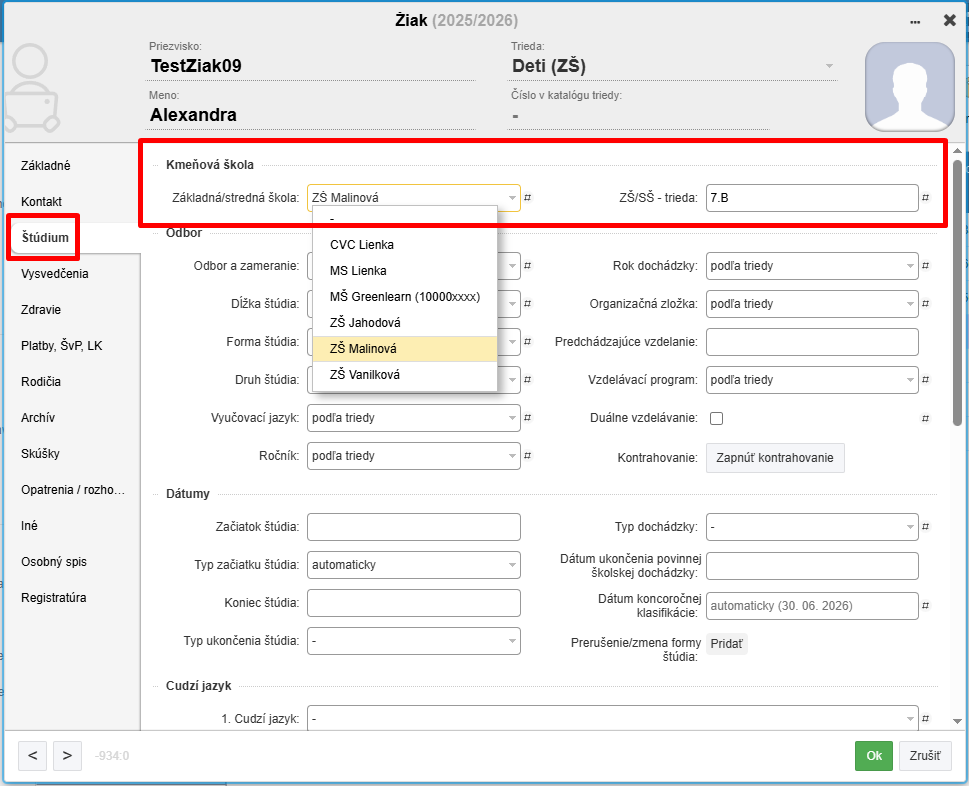Viewport: 969px width, 786px height.
Task: Click the hash icon beside Vzdelávací program
Action: 927,380
